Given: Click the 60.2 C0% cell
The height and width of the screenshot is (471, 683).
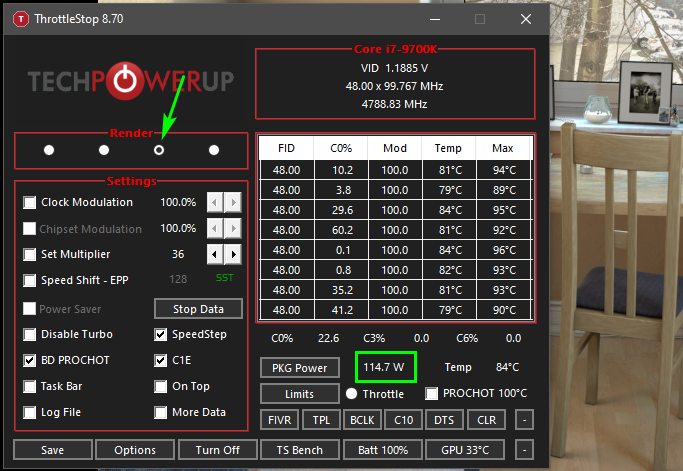Looking at the screenshot, I should pos(342,230).
